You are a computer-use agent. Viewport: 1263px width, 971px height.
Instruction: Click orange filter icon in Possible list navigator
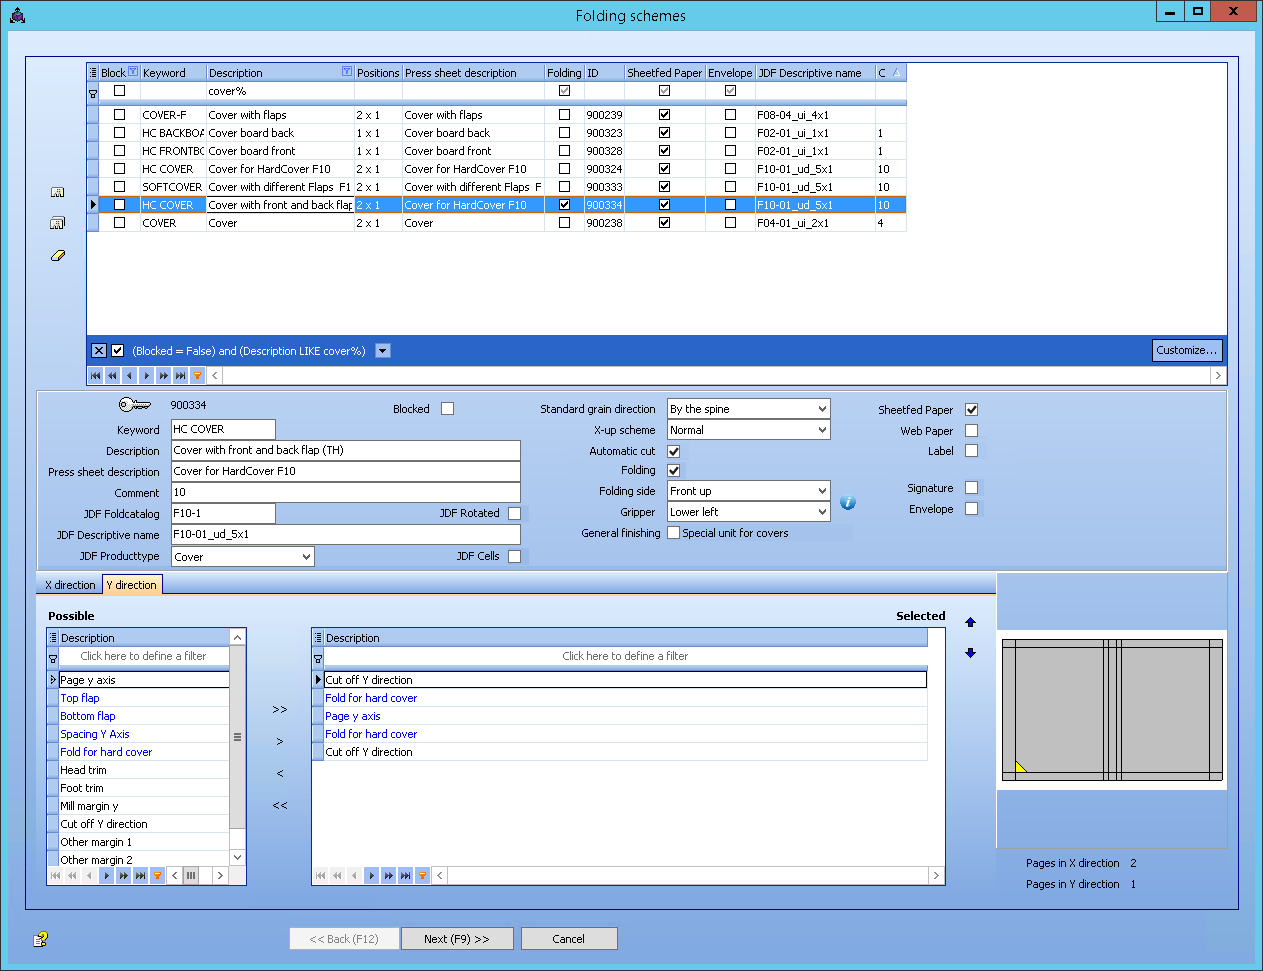[157, 876]
